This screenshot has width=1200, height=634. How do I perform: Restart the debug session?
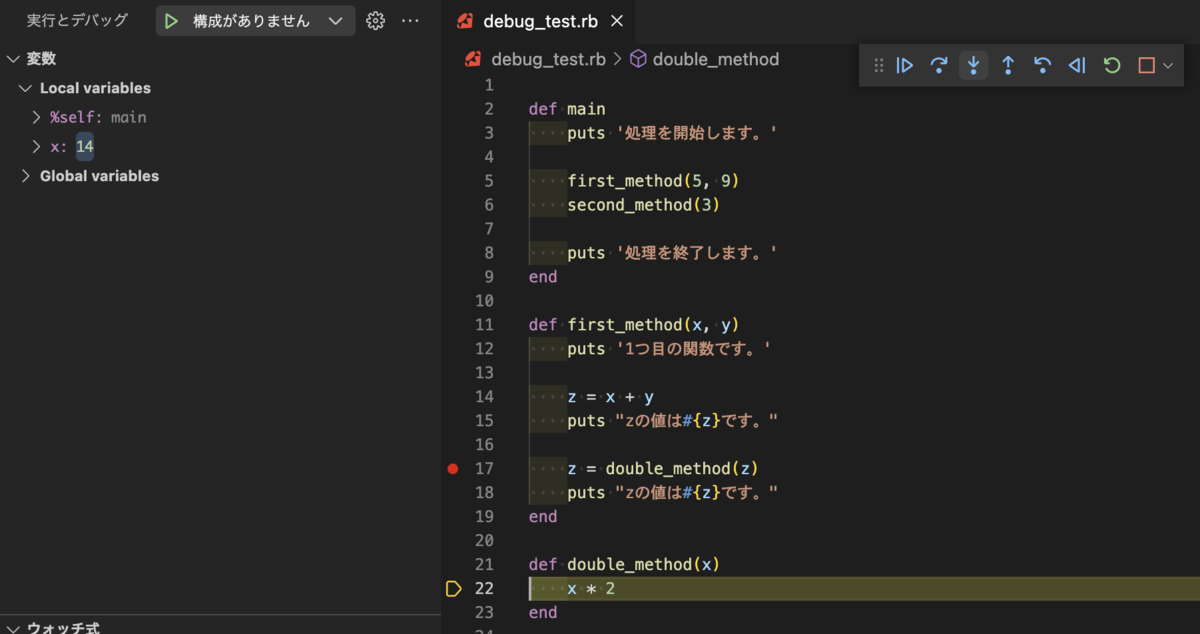1112,66
